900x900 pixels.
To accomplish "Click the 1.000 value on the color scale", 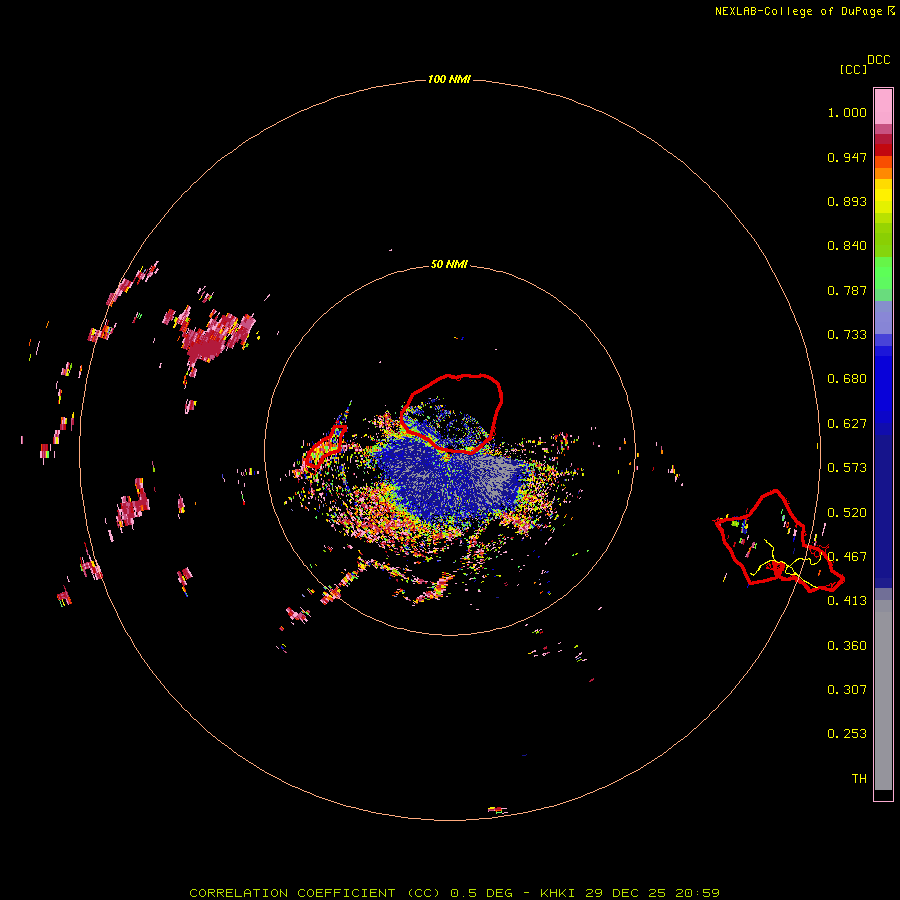I will (847, 112).
